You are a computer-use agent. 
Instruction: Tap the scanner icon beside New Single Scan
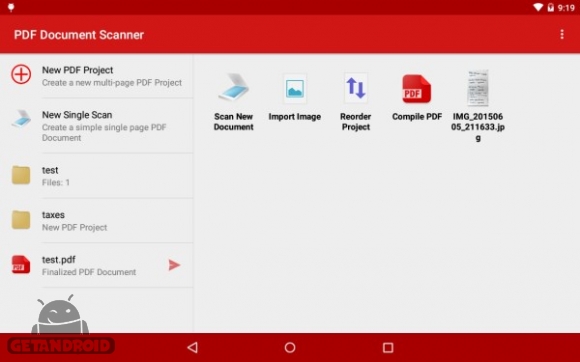[x=21, y=119]
